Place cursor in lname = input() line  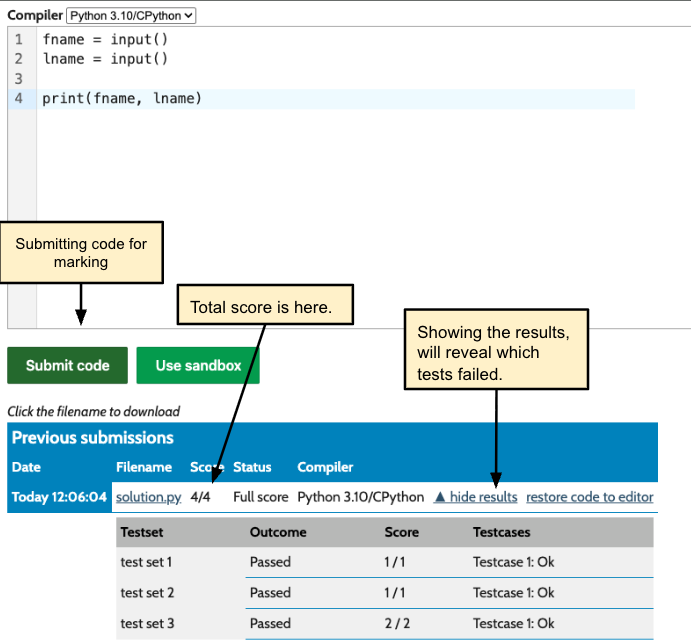click(x=105, y=59)
